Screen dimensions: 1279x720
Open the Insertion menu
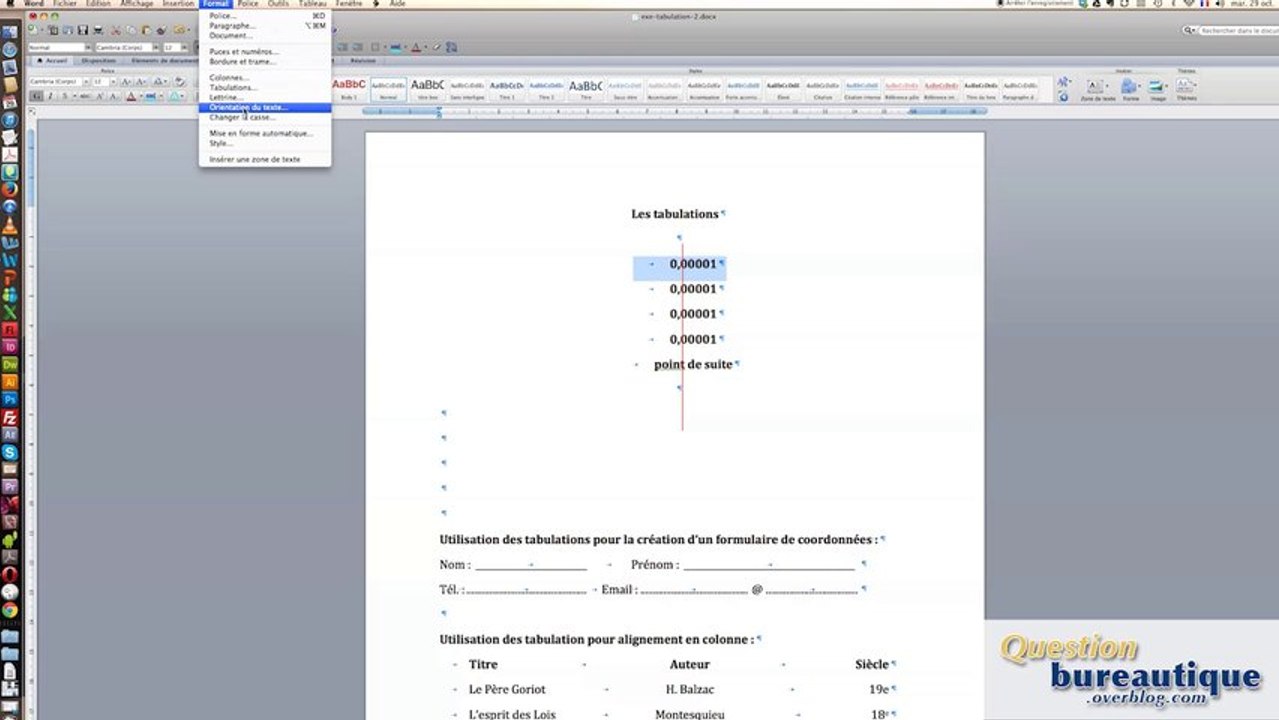[178, 4]
